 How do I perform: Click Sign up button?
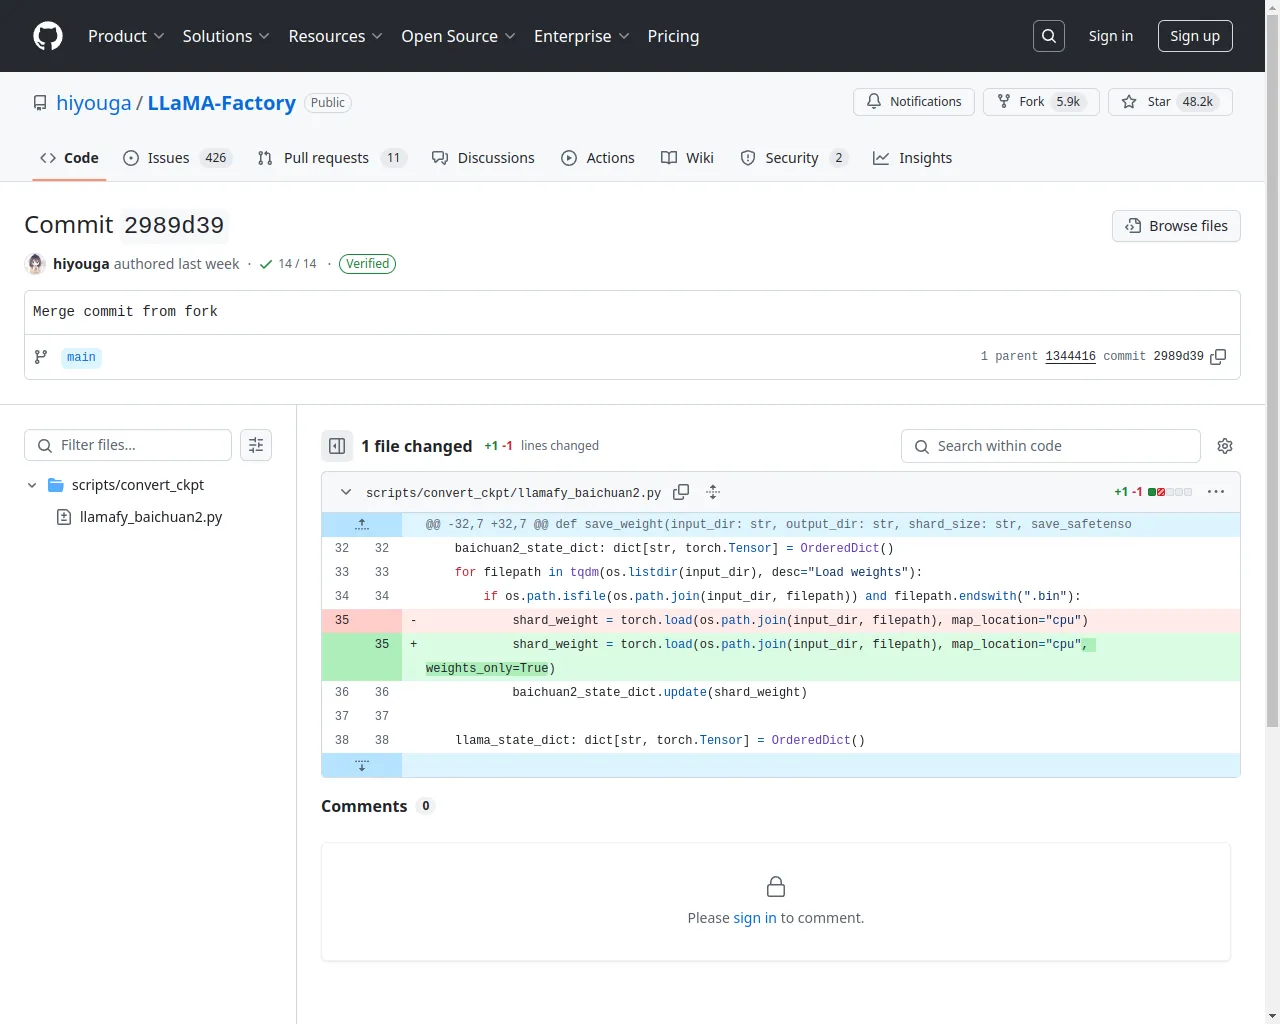[1195, 36]
